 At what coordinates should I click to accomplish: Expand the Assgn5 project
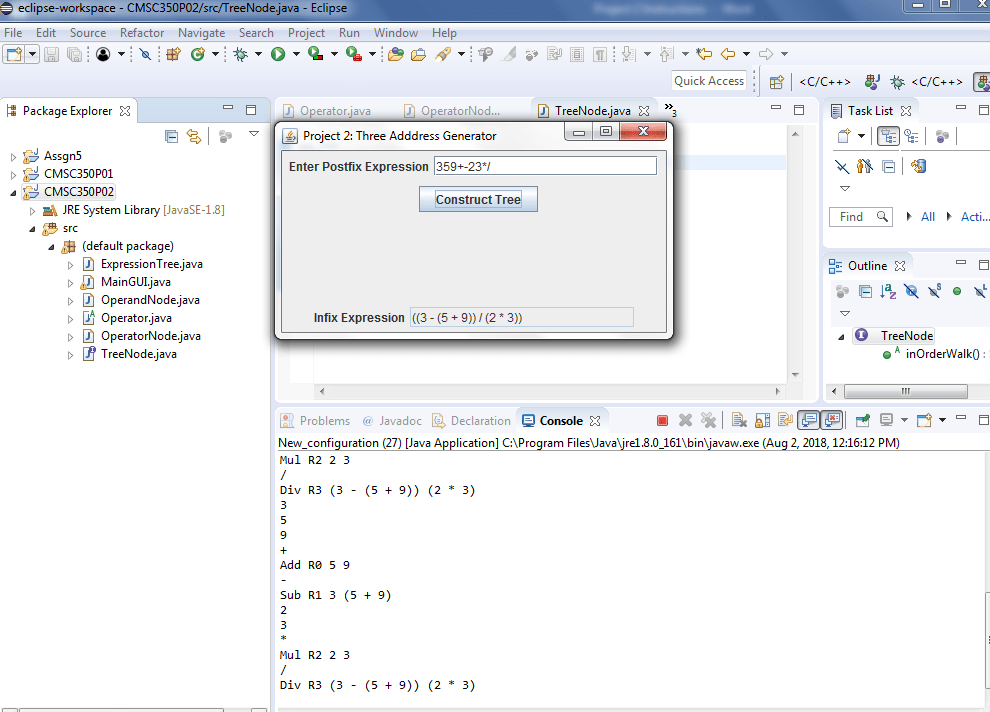13,157
